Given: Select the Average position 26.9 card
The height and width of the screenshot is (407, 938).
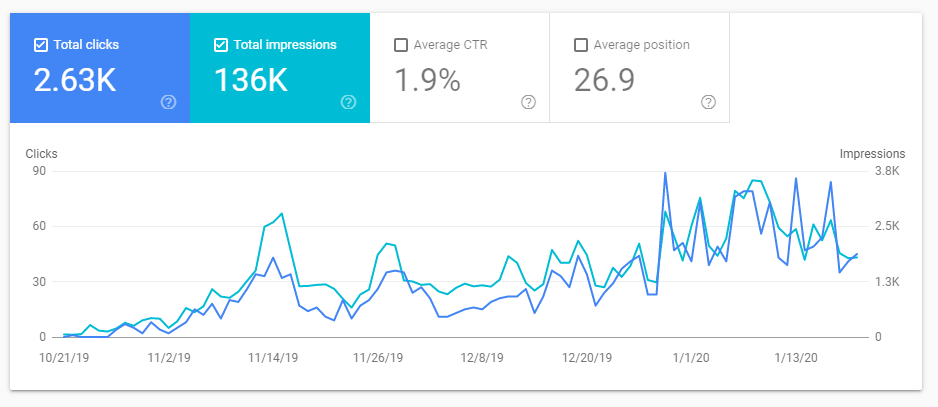Looking at the screenshot, I should point(639,68).
